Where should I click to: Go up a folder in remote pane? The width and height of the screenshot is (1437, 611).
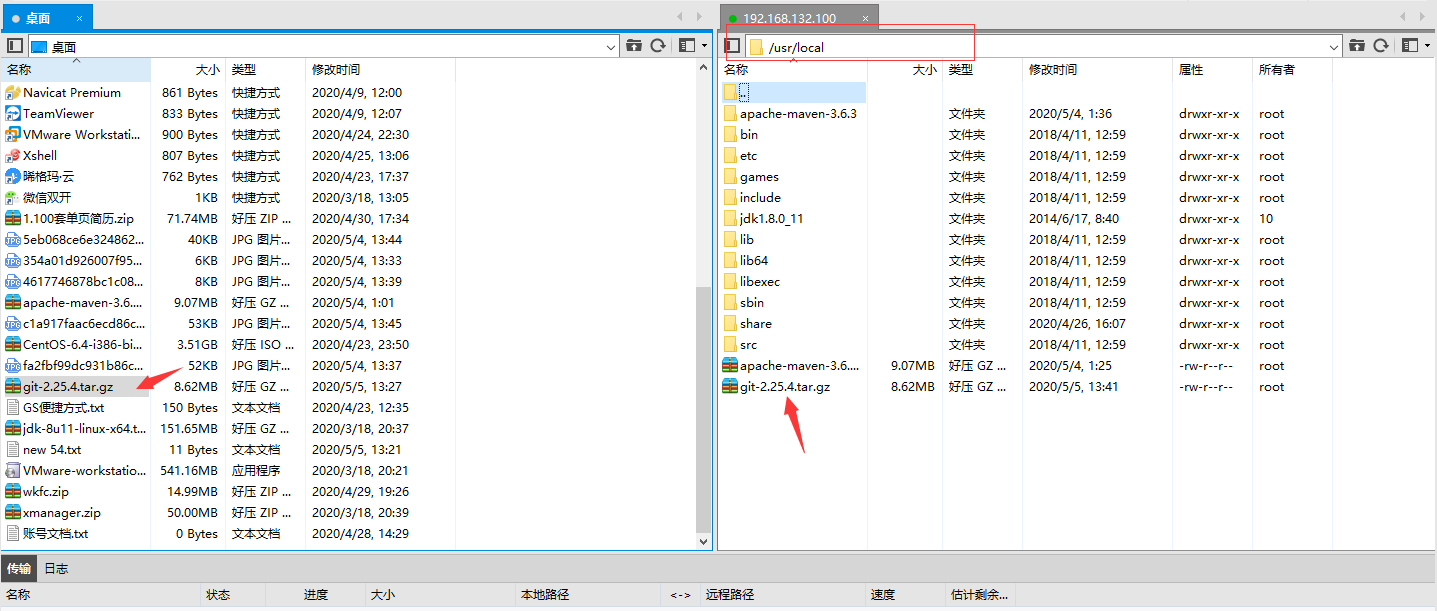tap(1357, 46)
